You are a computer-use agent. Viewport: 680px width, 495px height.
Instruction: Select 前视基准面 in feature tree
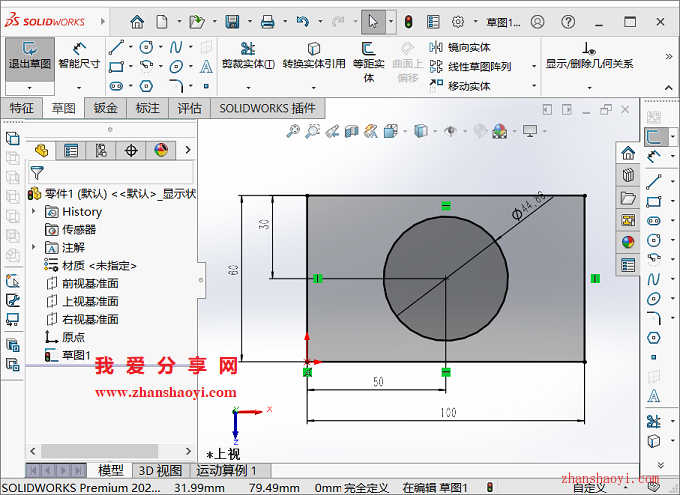click(82, 283)
